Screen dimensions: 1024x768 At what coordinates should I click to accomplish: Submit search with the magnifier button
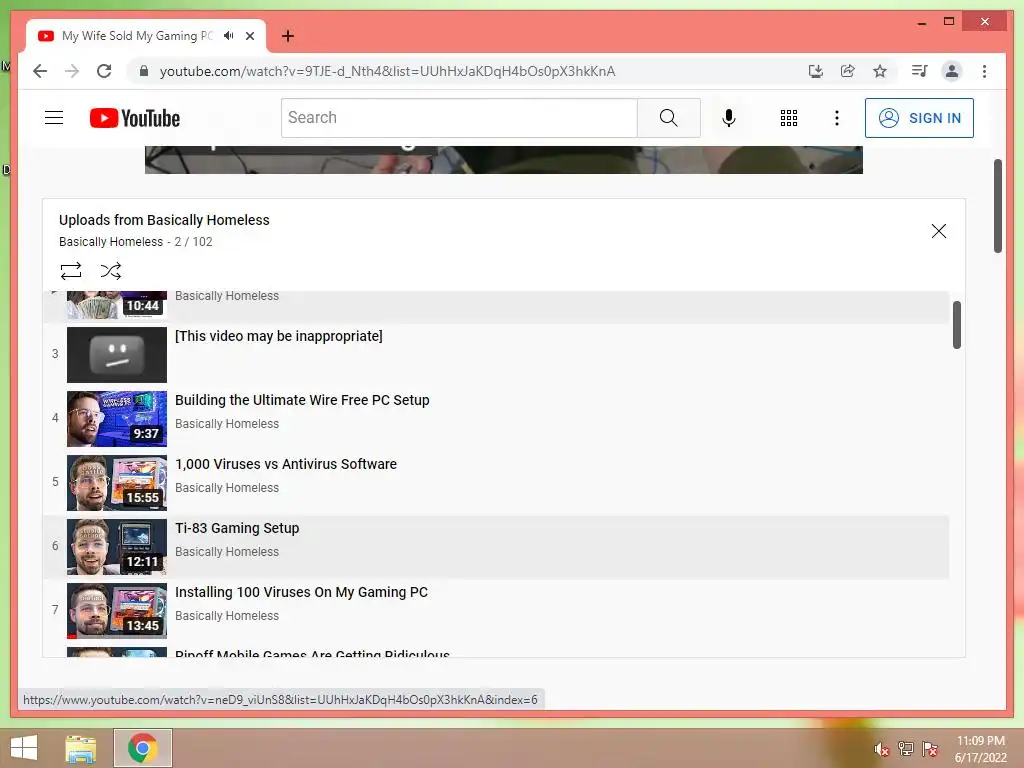669,118
